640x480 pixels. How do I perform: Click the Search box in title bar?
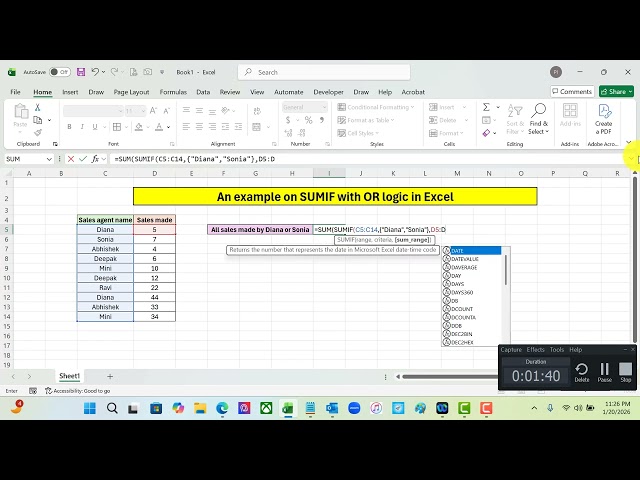point(324,72)
